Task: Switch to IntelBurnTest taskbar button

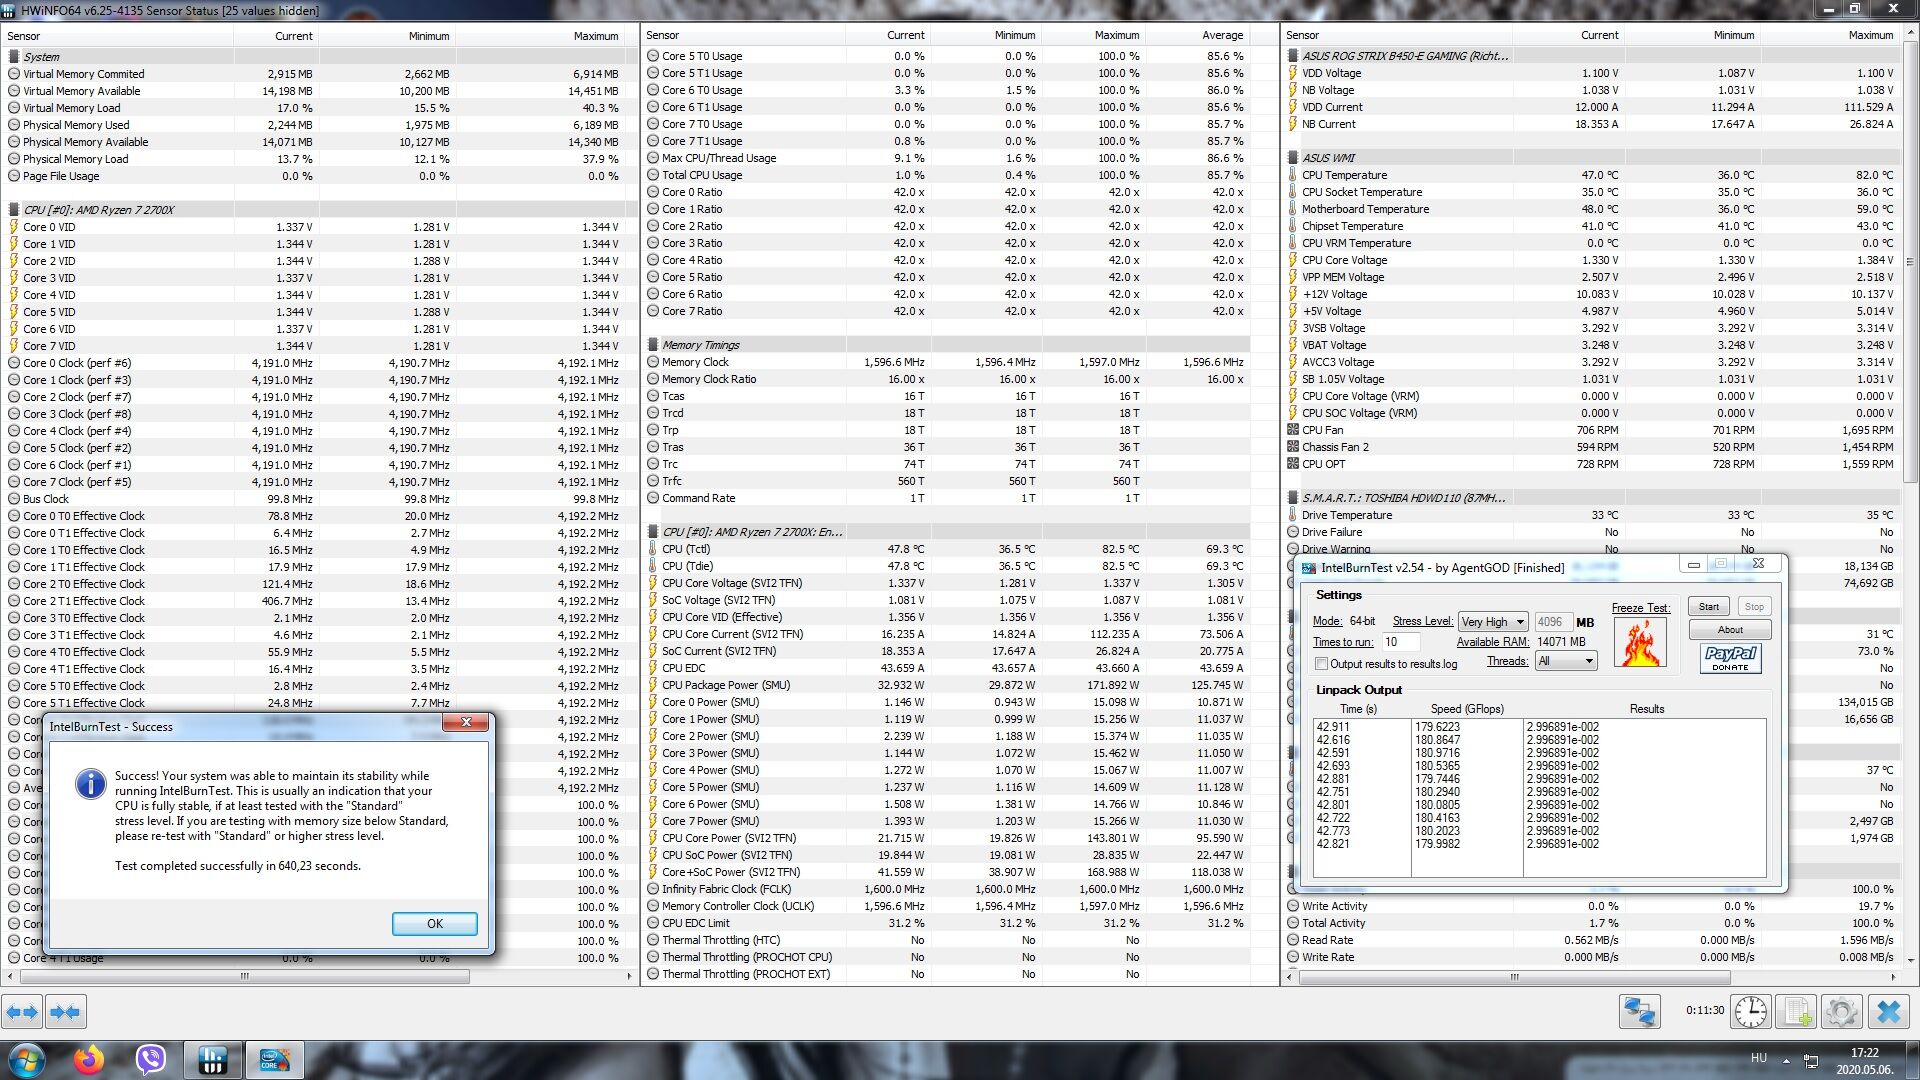Action: 275,1060
